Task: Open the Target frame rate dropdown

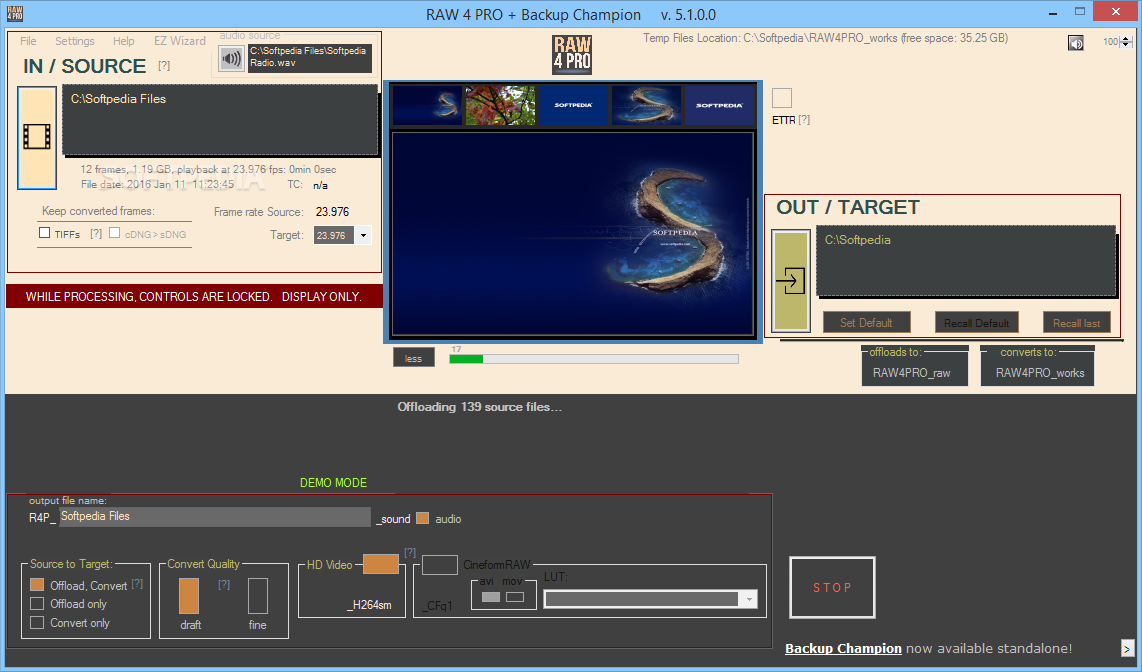Action: click(x=363, y=235)
